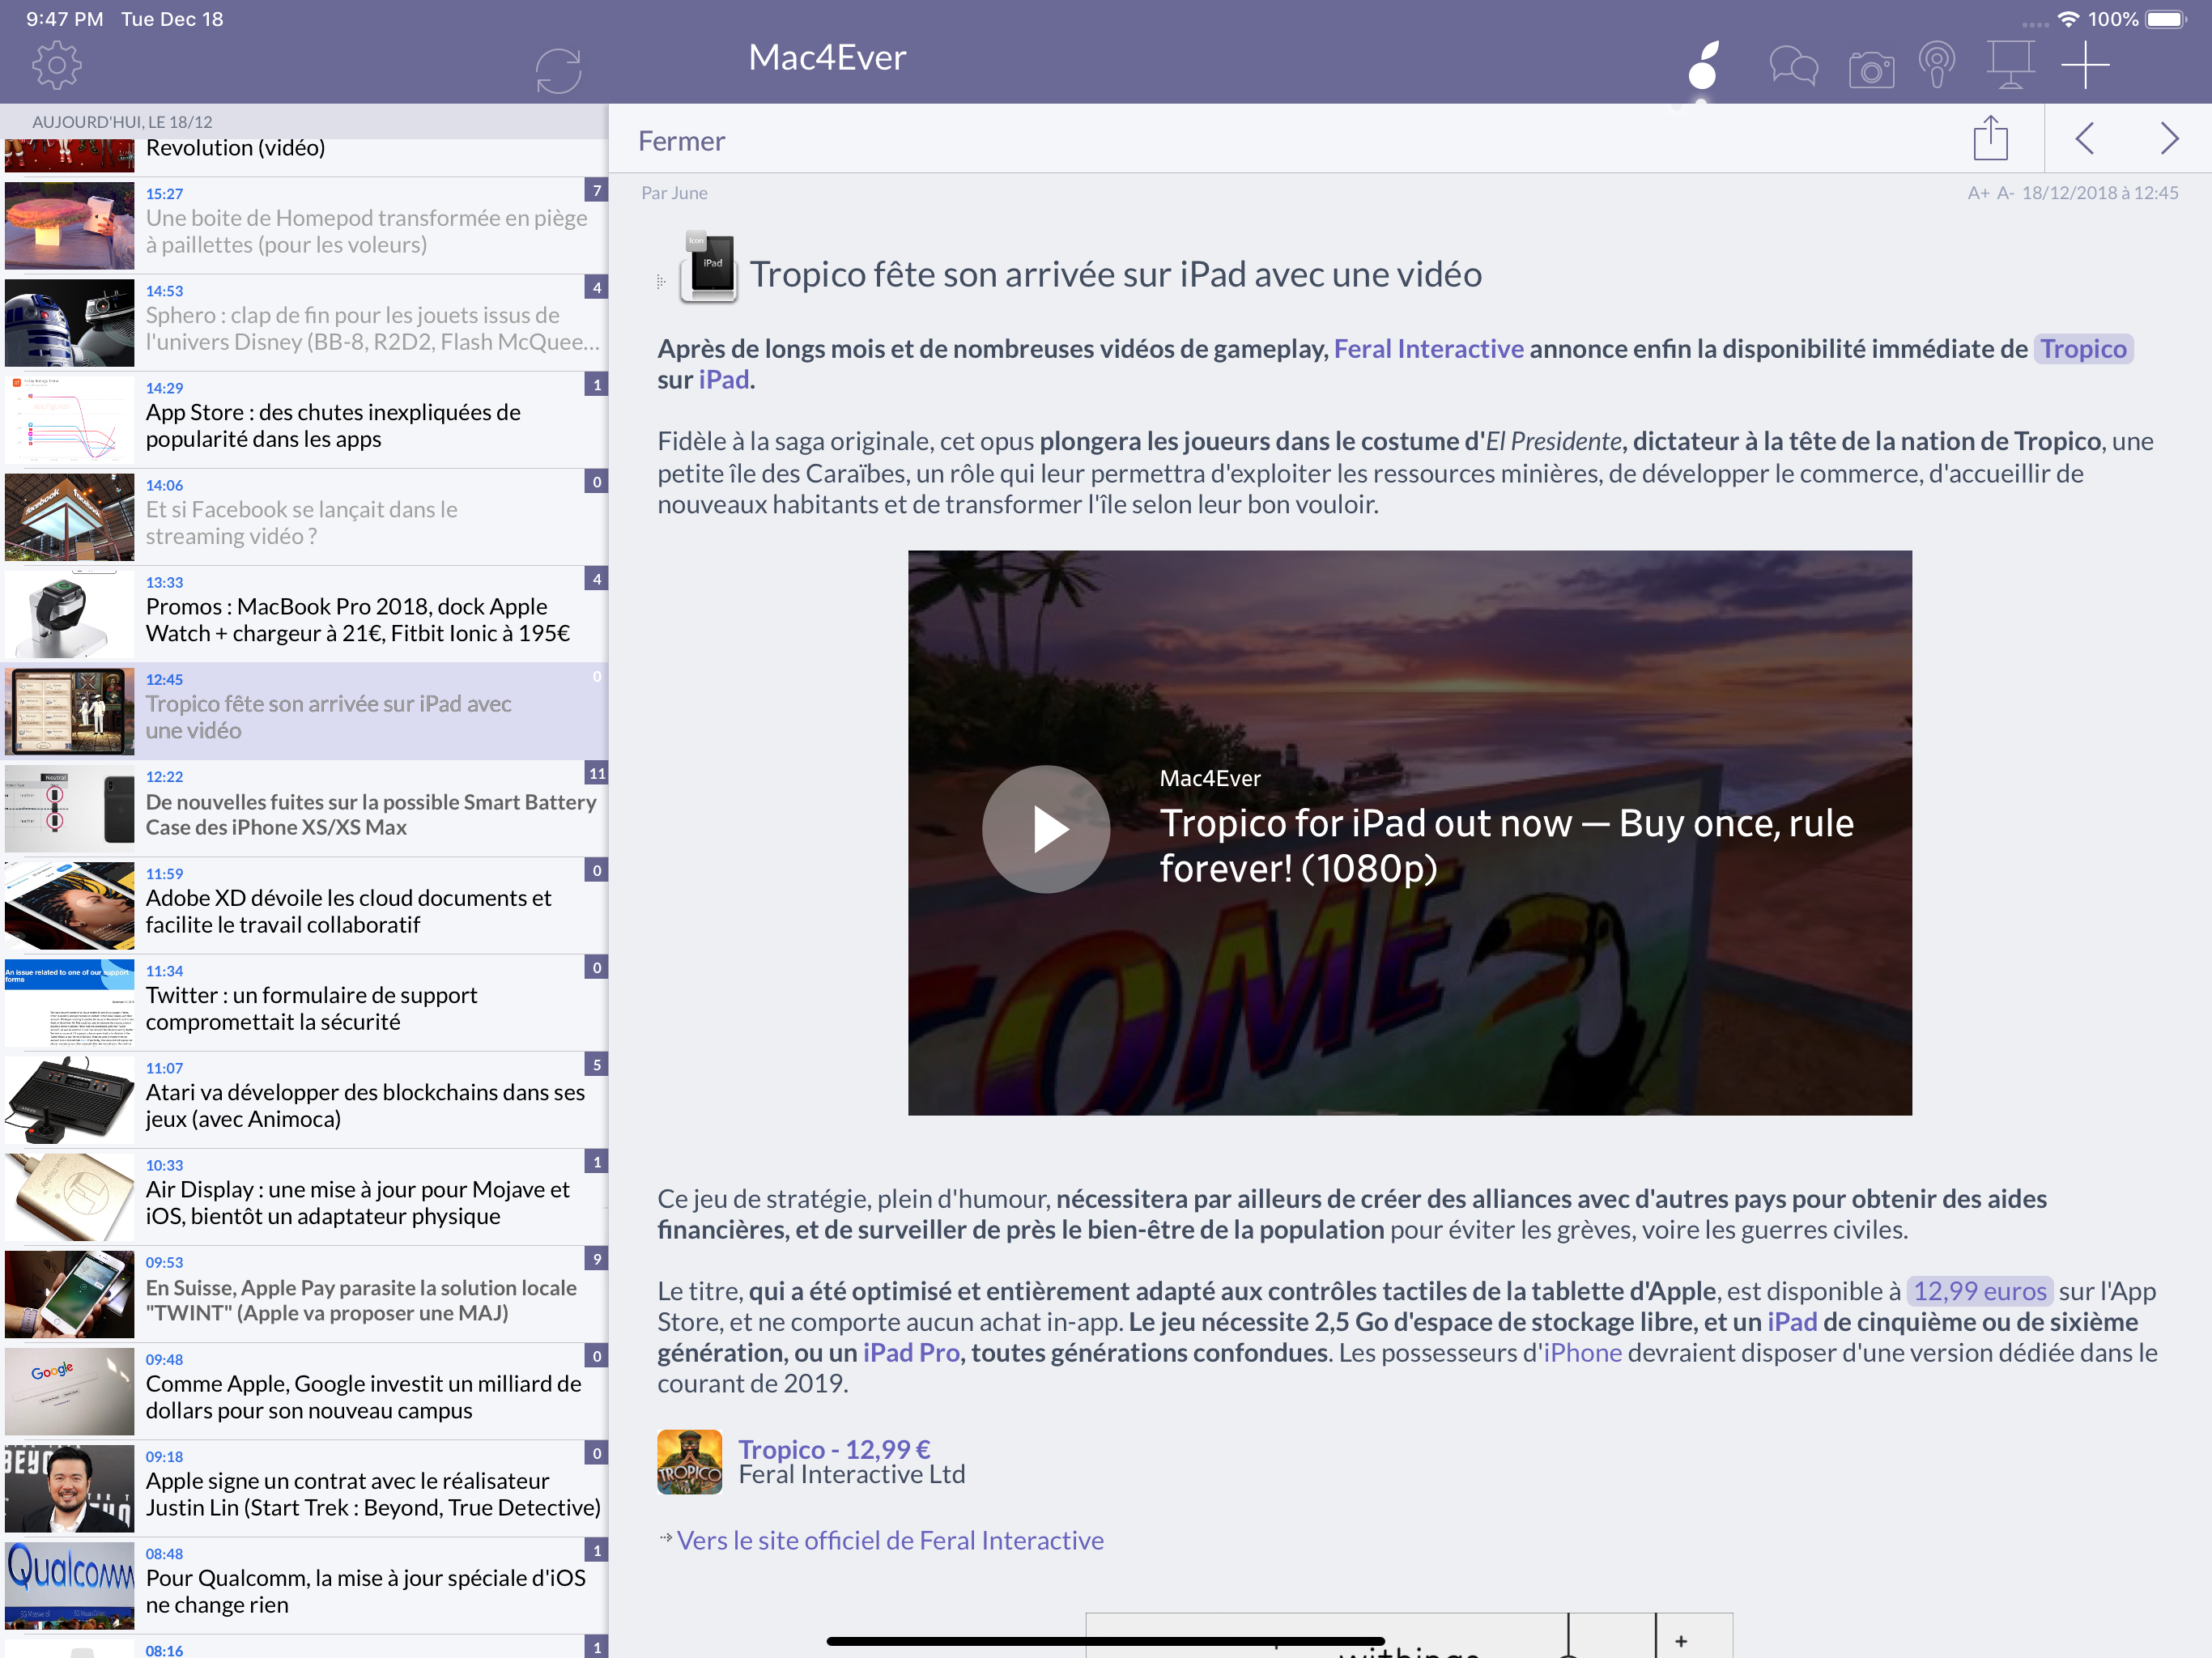Open the settings gear in the top bar

(56, 66)
